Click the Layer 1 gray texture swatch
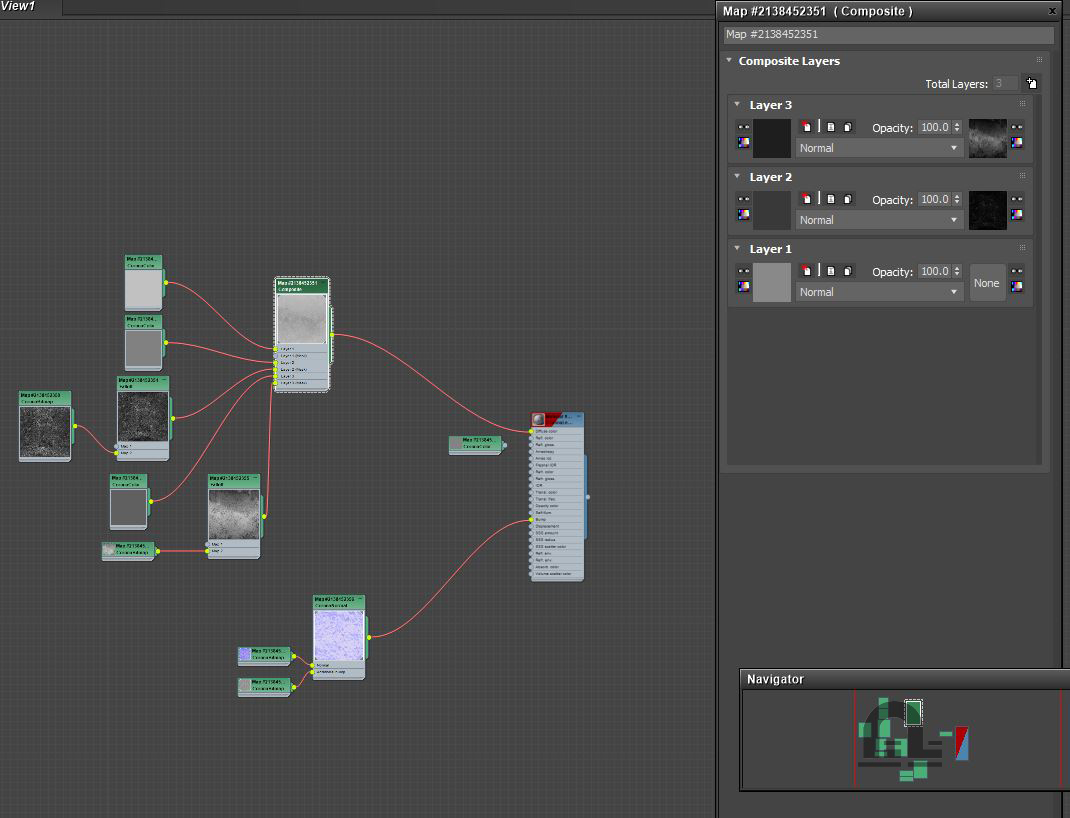This screenshot has width=1070, height=818. pos(771,282)
